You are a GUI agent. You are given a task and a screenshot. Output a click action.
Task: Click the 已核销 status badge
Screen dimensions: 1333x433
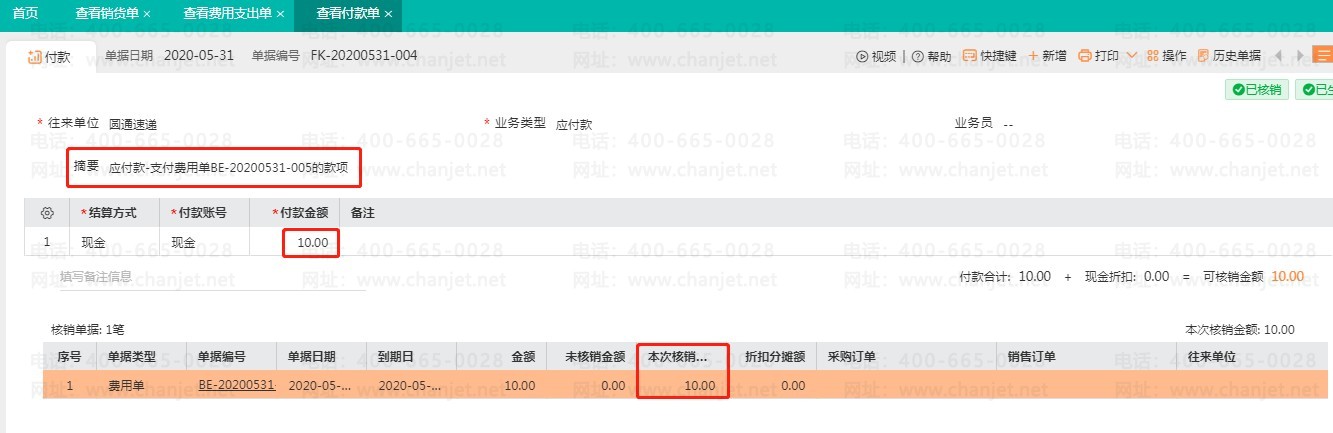1257,90
